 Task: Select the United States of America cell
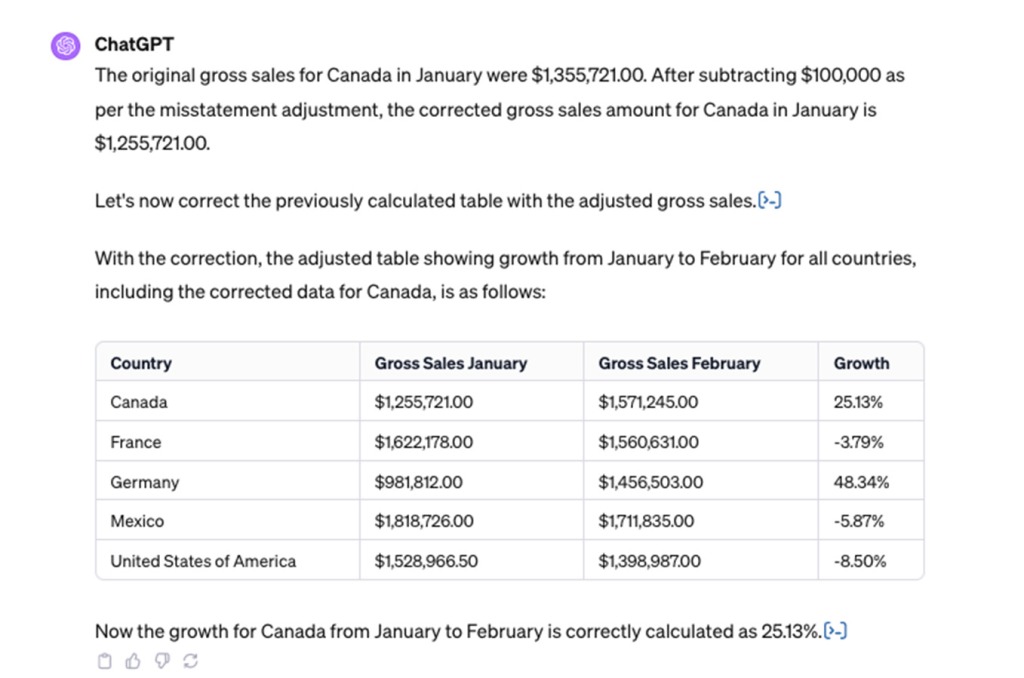[203, 561]
